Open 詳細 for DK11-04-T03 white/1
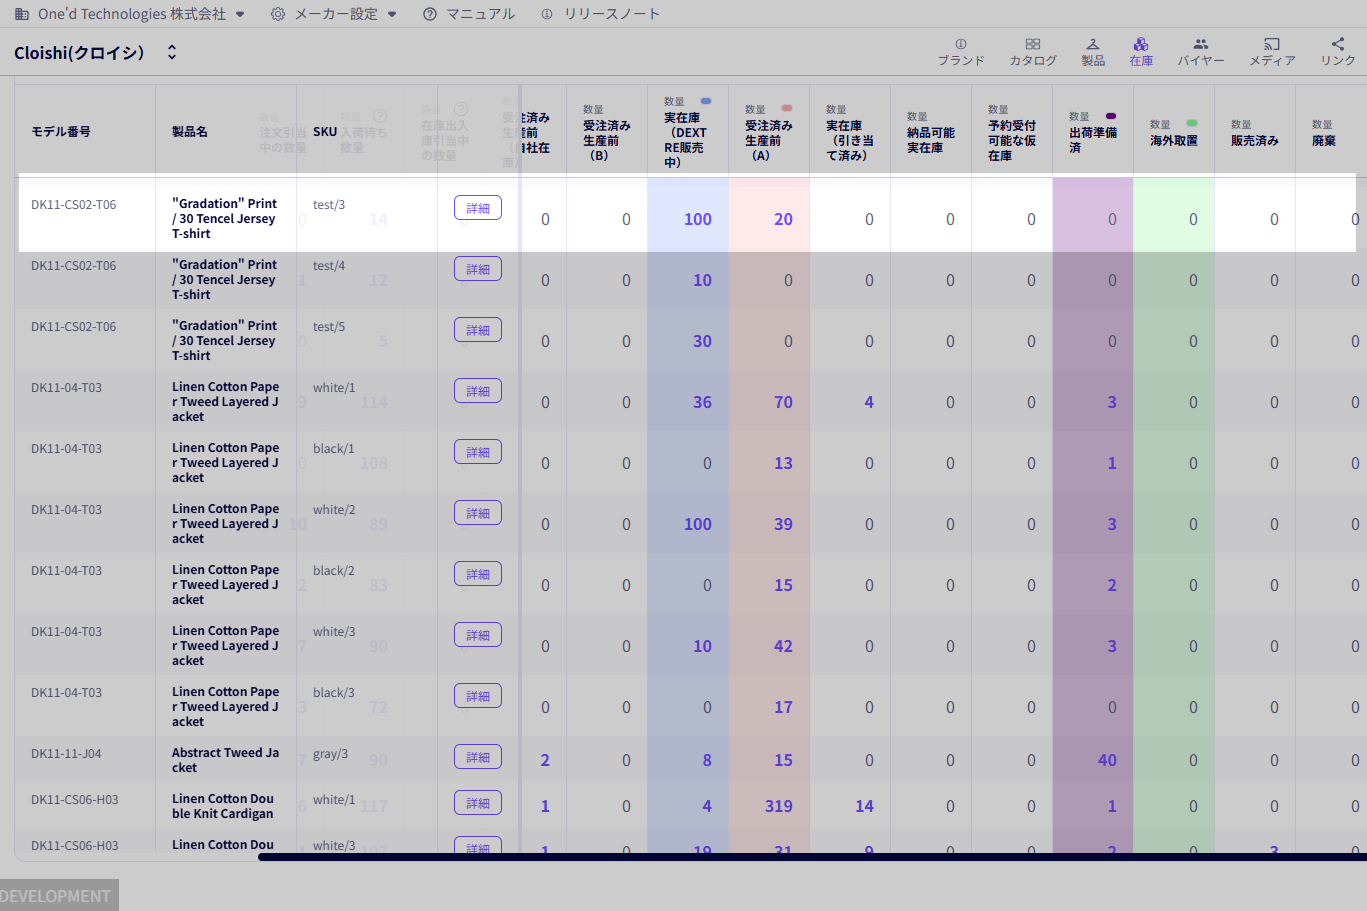This screenshot has height=911, width=1367. click(478, 391)
